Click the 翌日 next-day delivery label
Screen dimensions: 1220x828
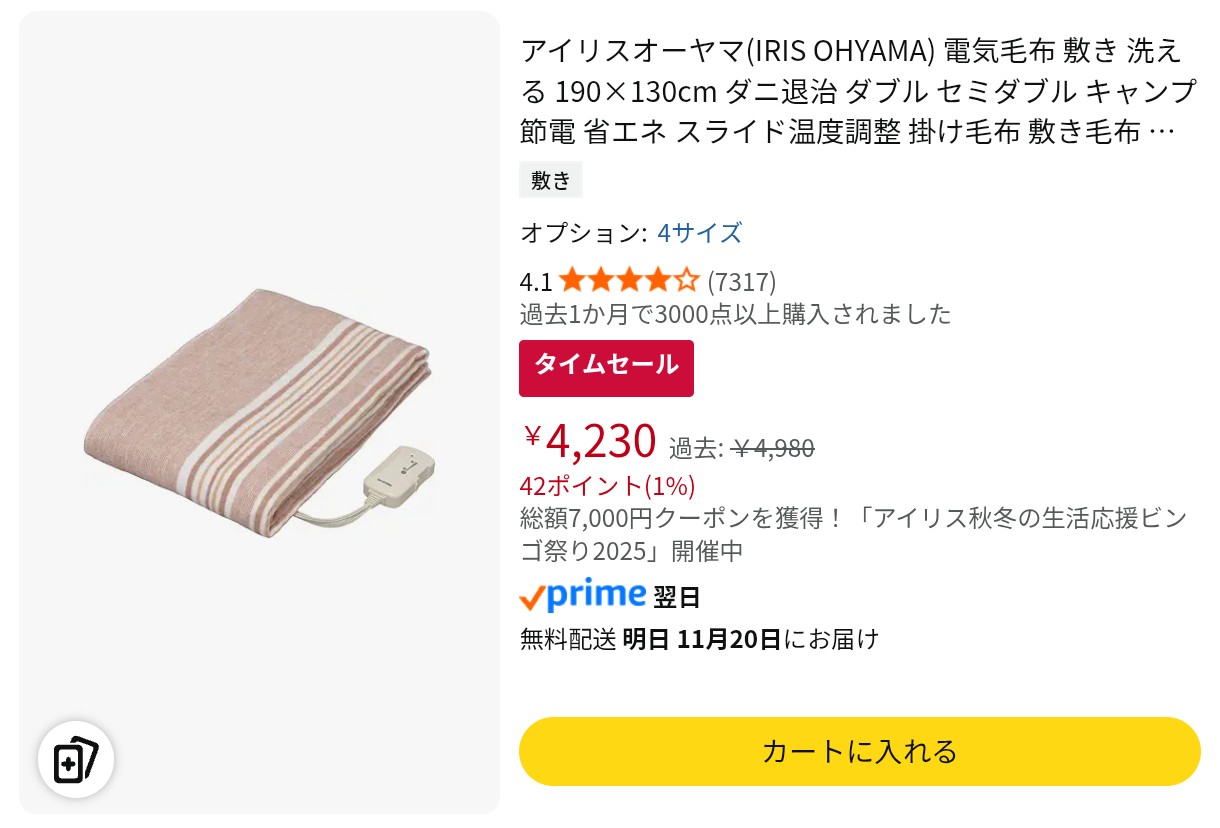tap(677, 598)
